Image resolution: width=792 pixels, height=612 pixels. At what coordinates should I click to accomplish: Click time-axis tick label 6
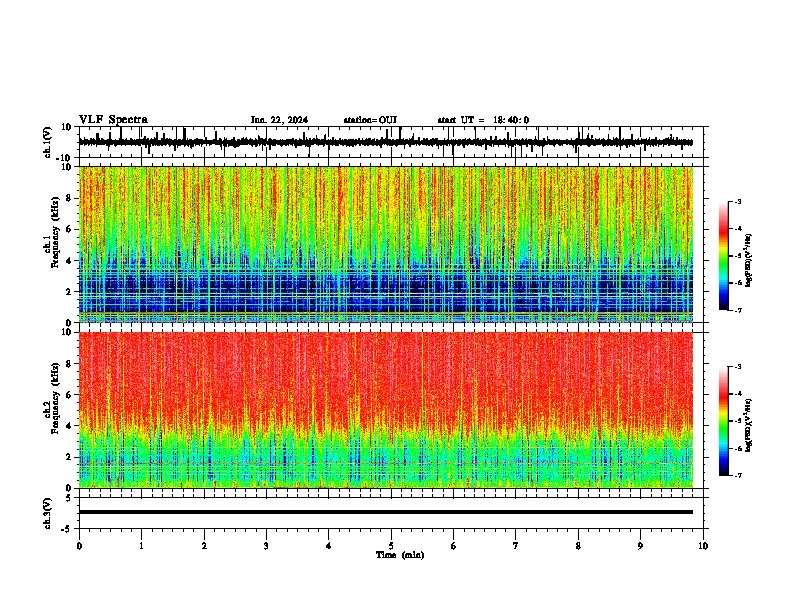(x=453, y=546)
